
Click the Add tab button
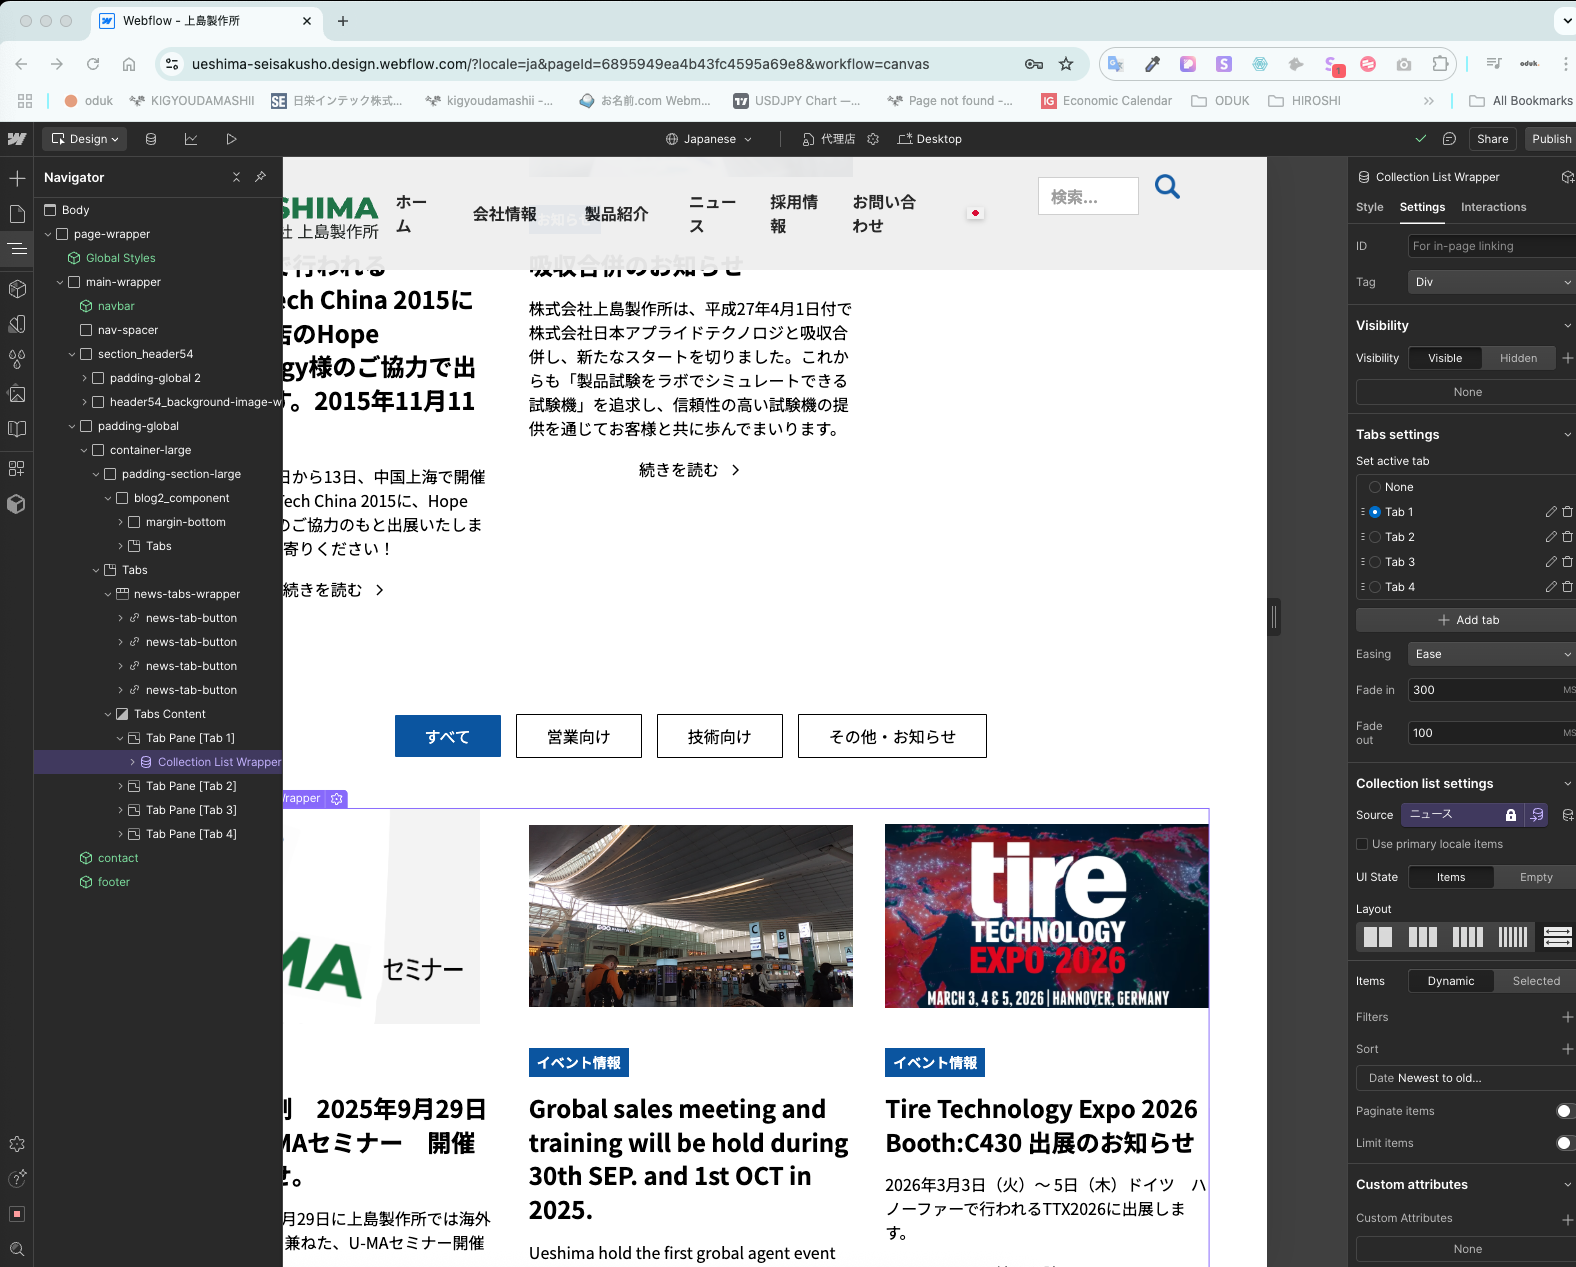coord(1466,620)
